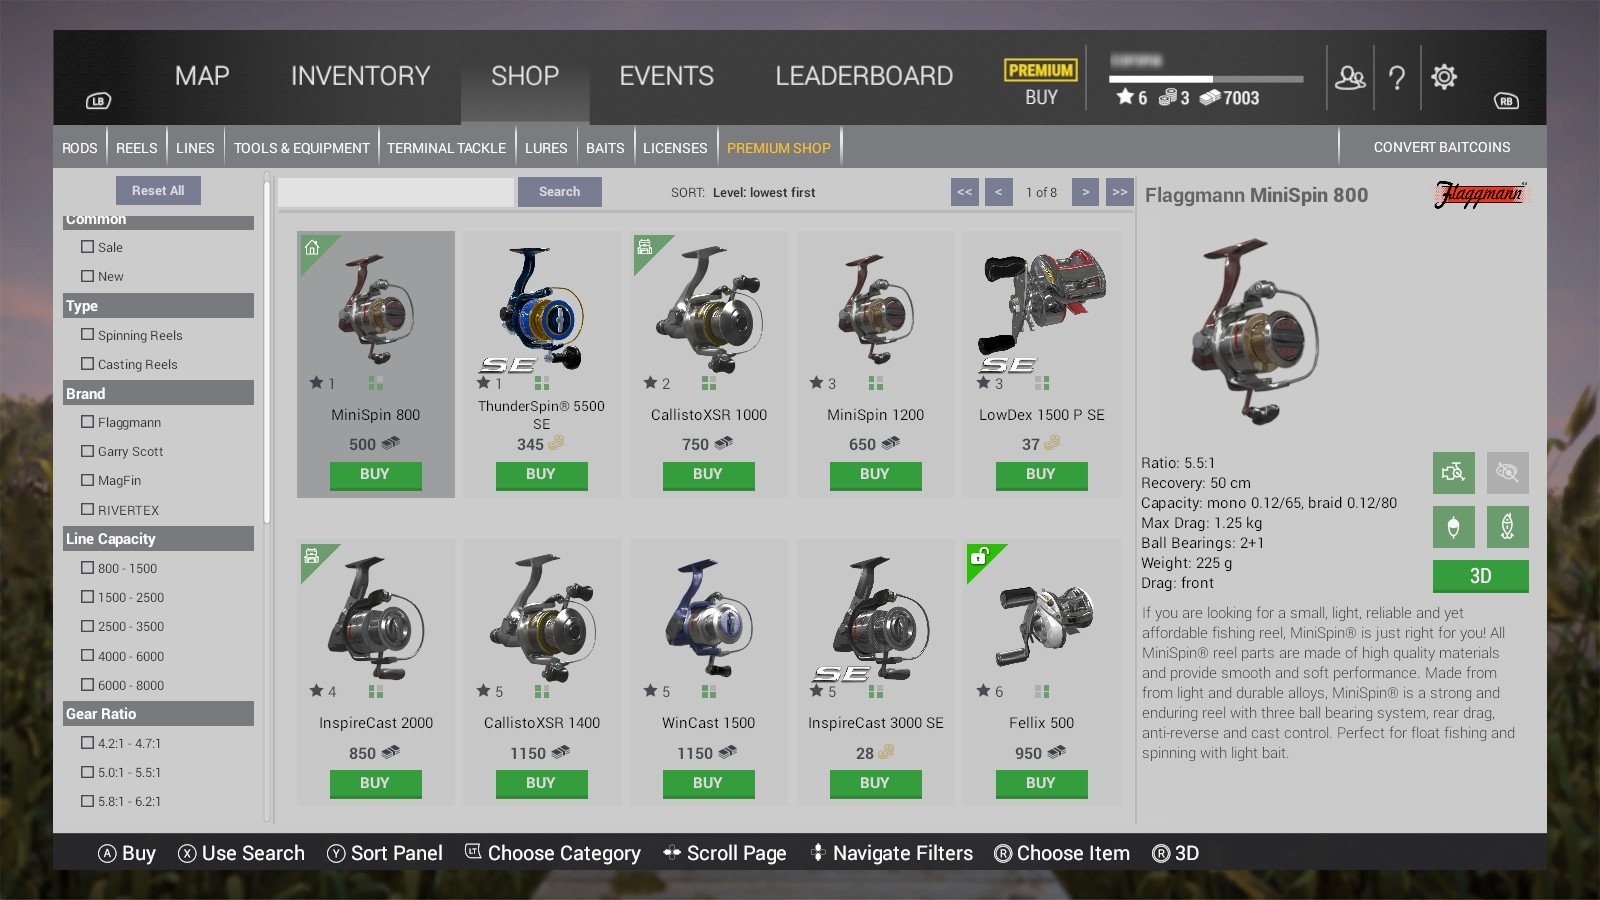This screenshot has height=900, width=1600.
Task: Click the spinning reel type icon
Action: click(x=1453, y=472)
